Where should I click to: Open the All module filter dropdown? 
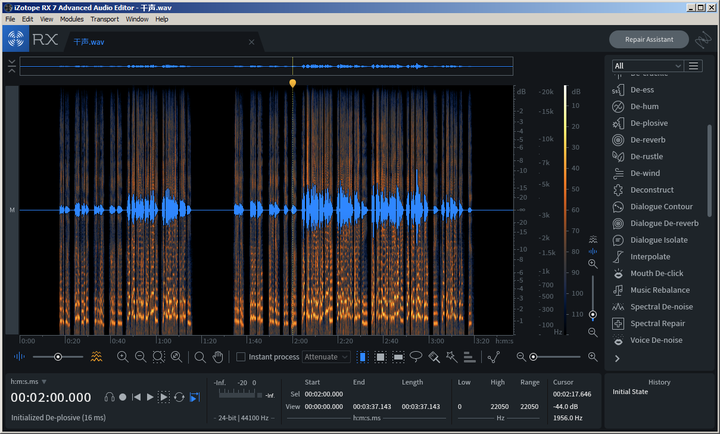[647, 66]
